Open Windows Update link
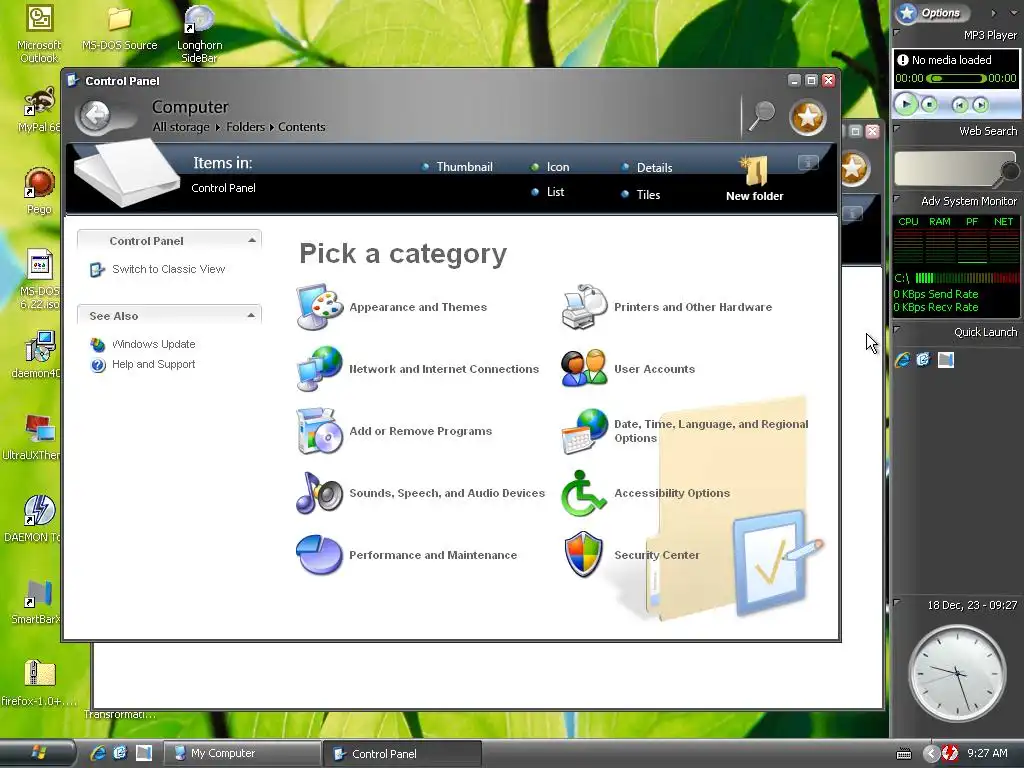The width and height of the screenshot is (1024, 768). (153, 344)
